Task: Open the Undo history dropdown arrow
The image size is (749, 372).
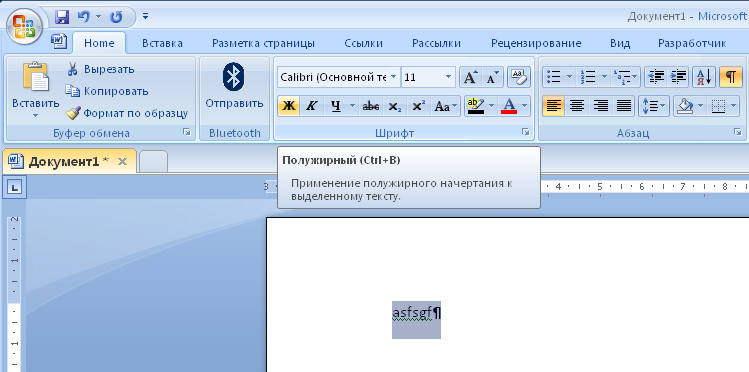Action: [x=98, y=17]
